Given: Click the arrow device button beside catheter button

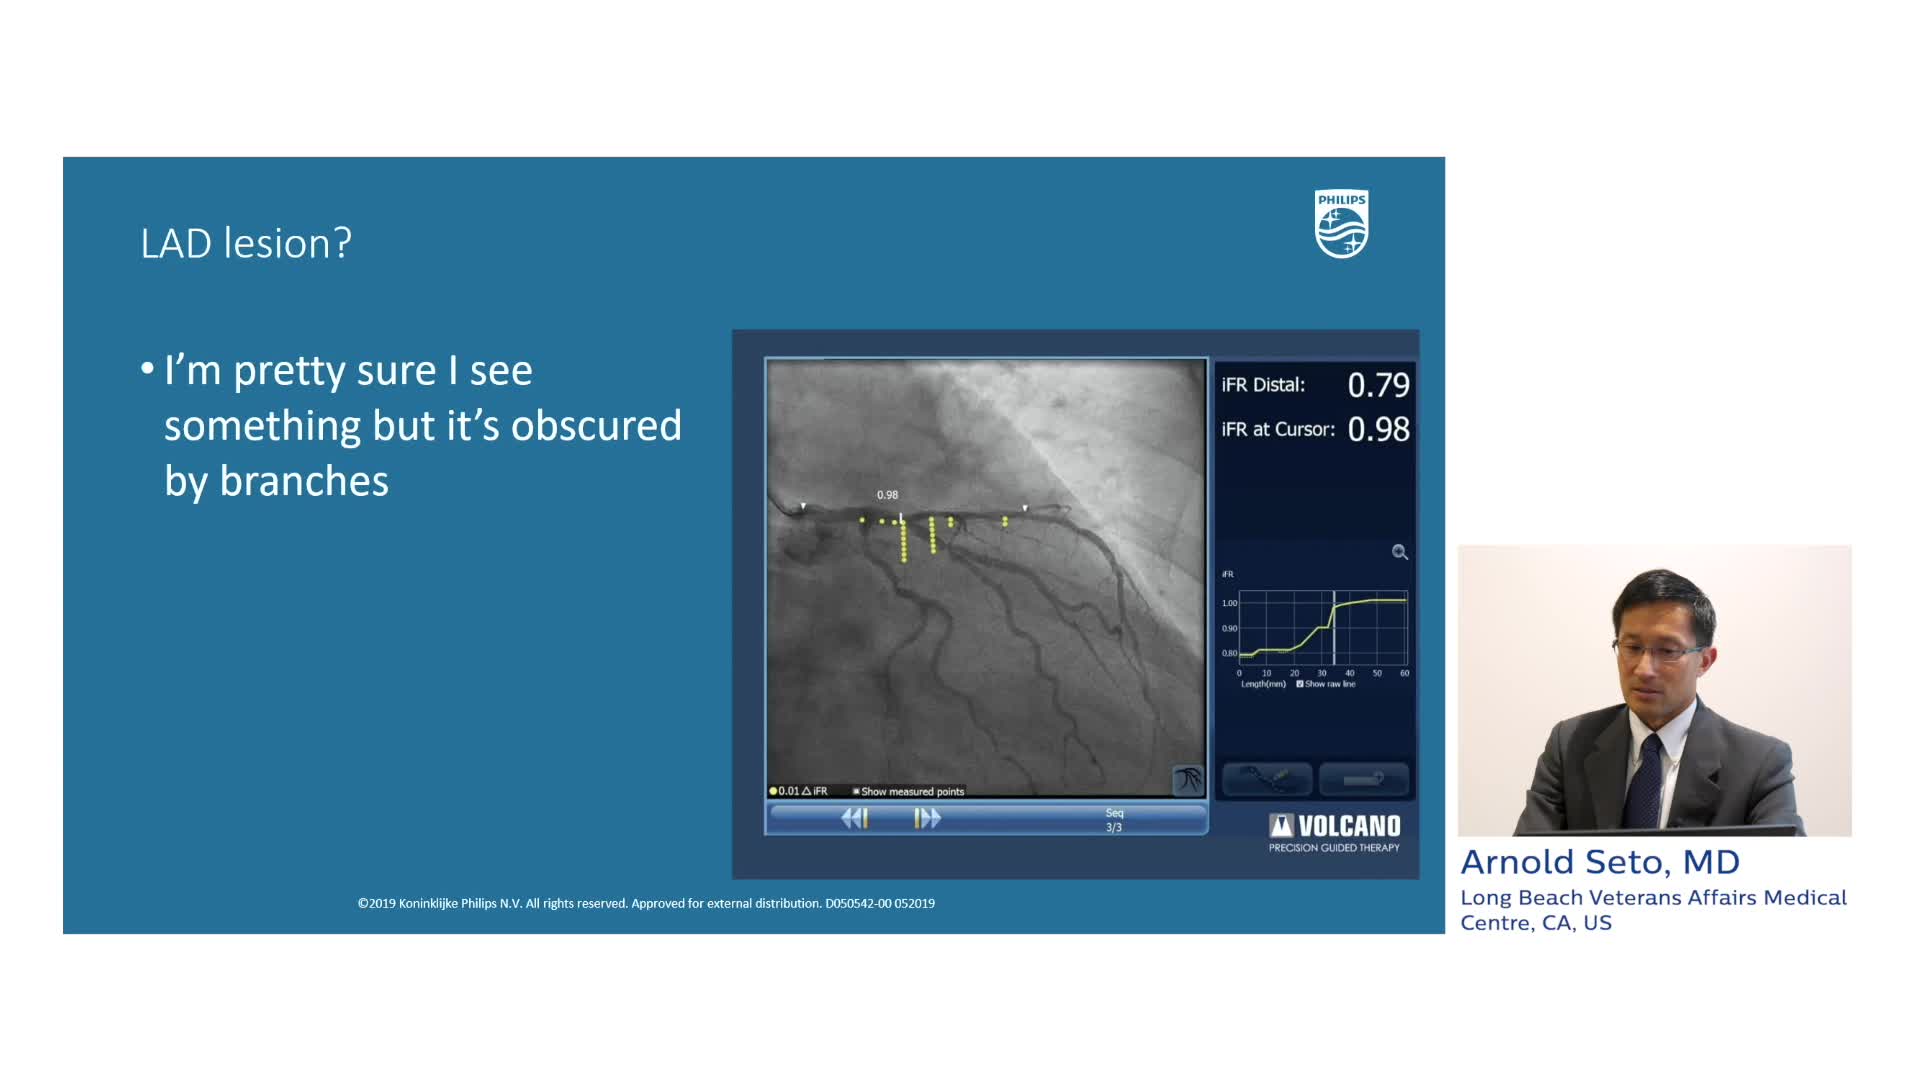Looking at the screenshot, I should pos(1363,778).
